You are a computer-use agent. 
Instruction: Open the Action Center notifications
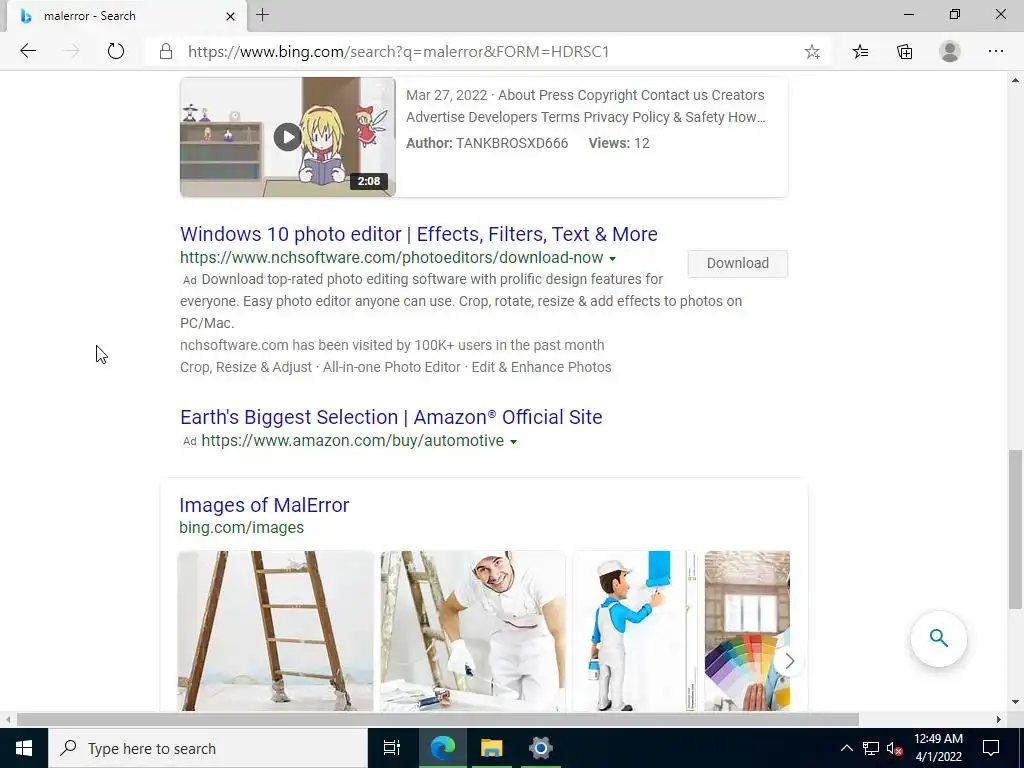click(991, 748)
